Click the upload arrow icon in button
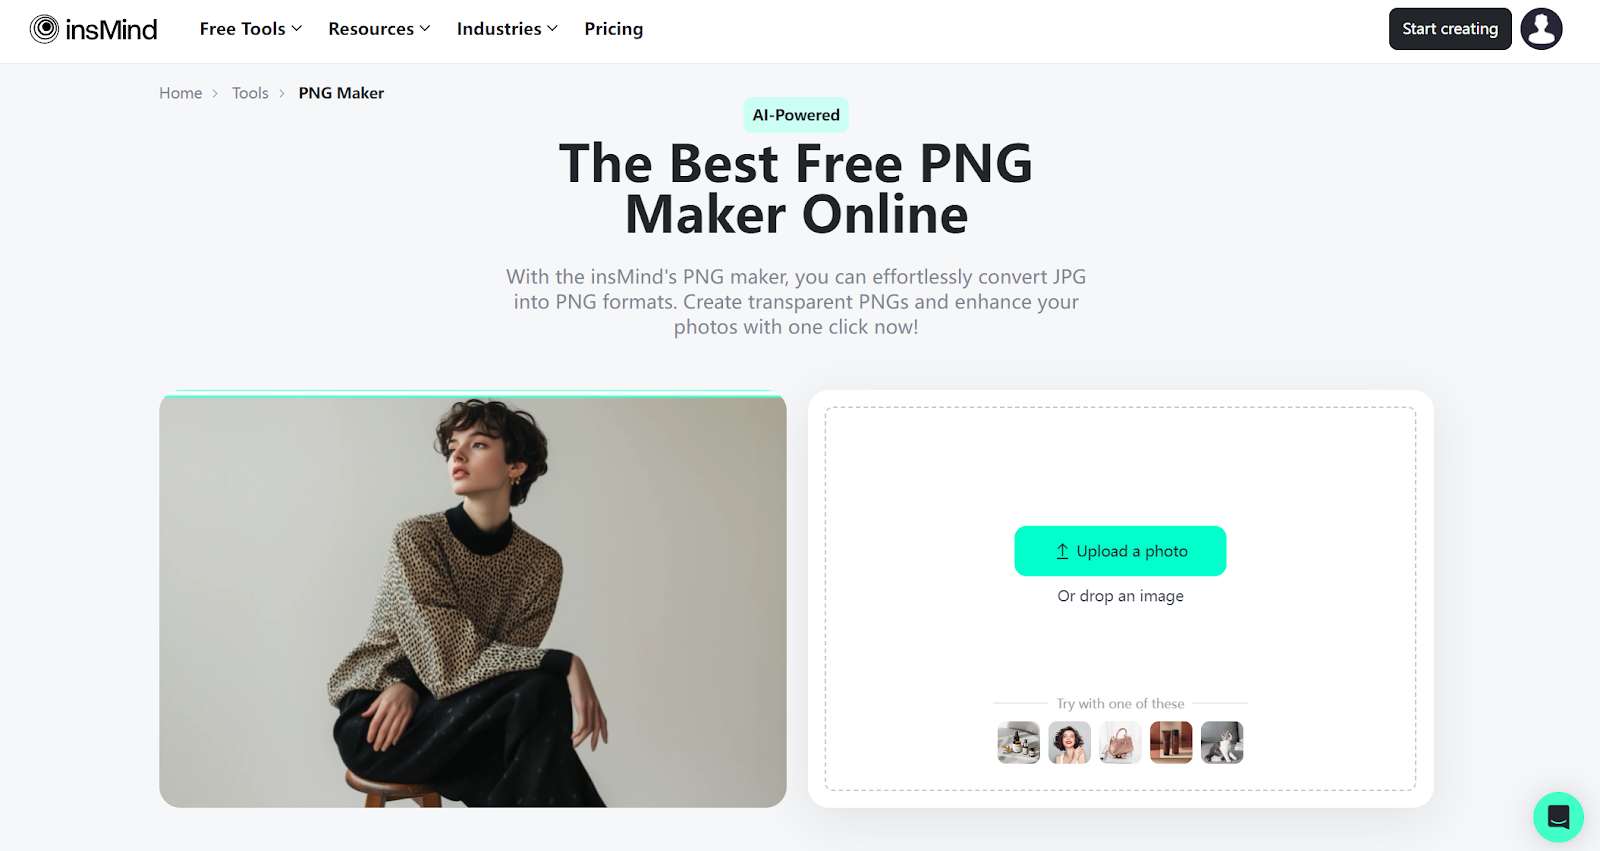 1062,551
